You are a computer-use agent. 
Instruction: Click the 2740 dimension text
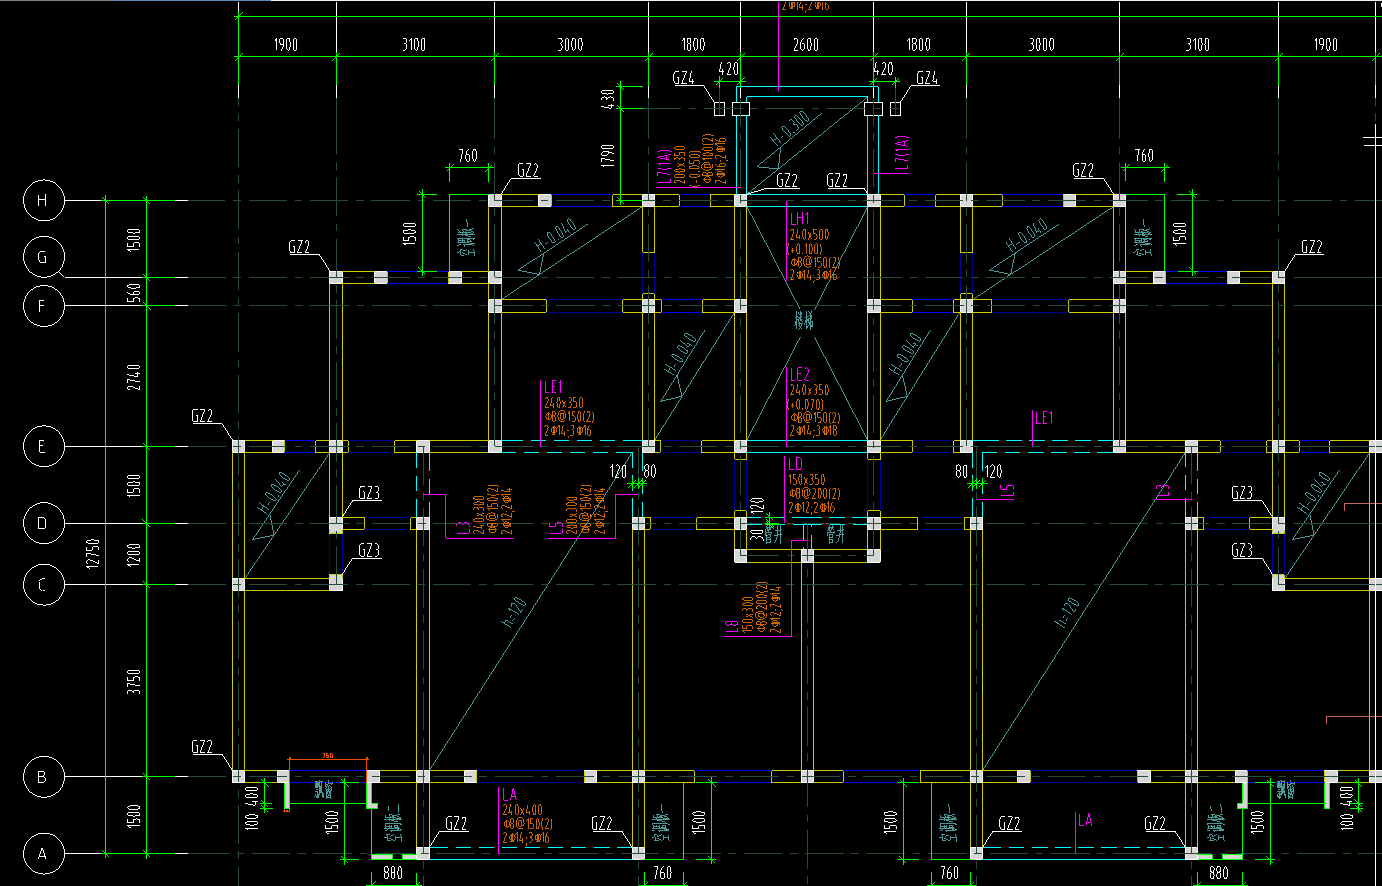pos(134,376)
